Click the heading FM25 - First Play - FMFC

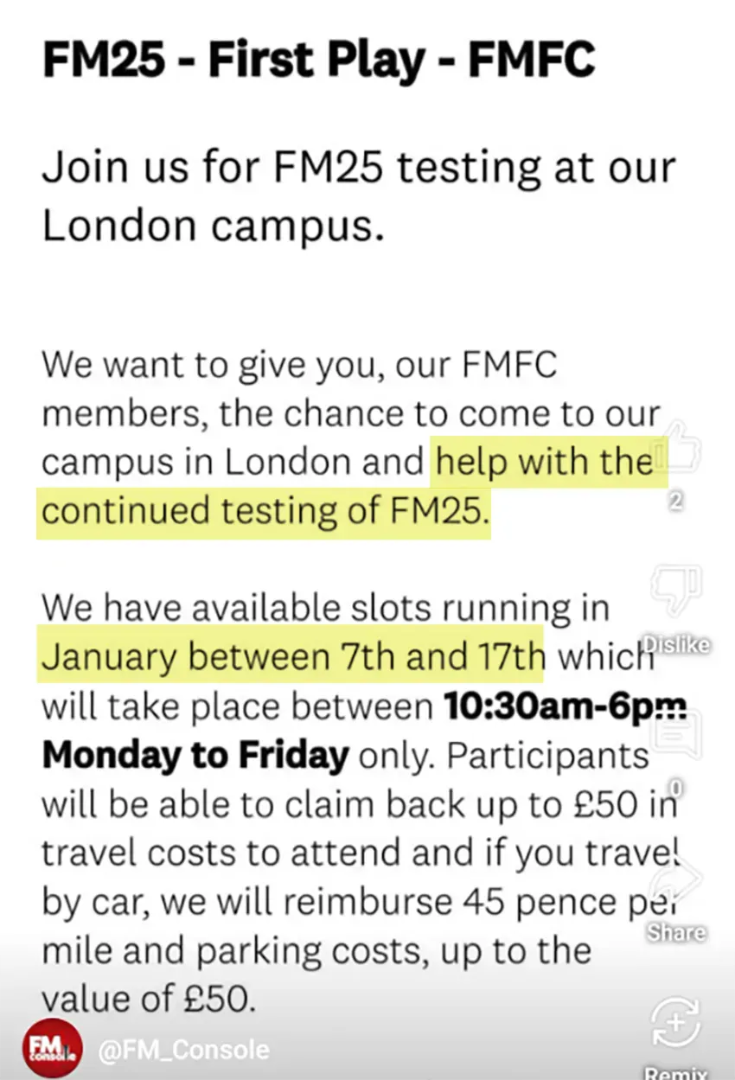pos(318,60)
